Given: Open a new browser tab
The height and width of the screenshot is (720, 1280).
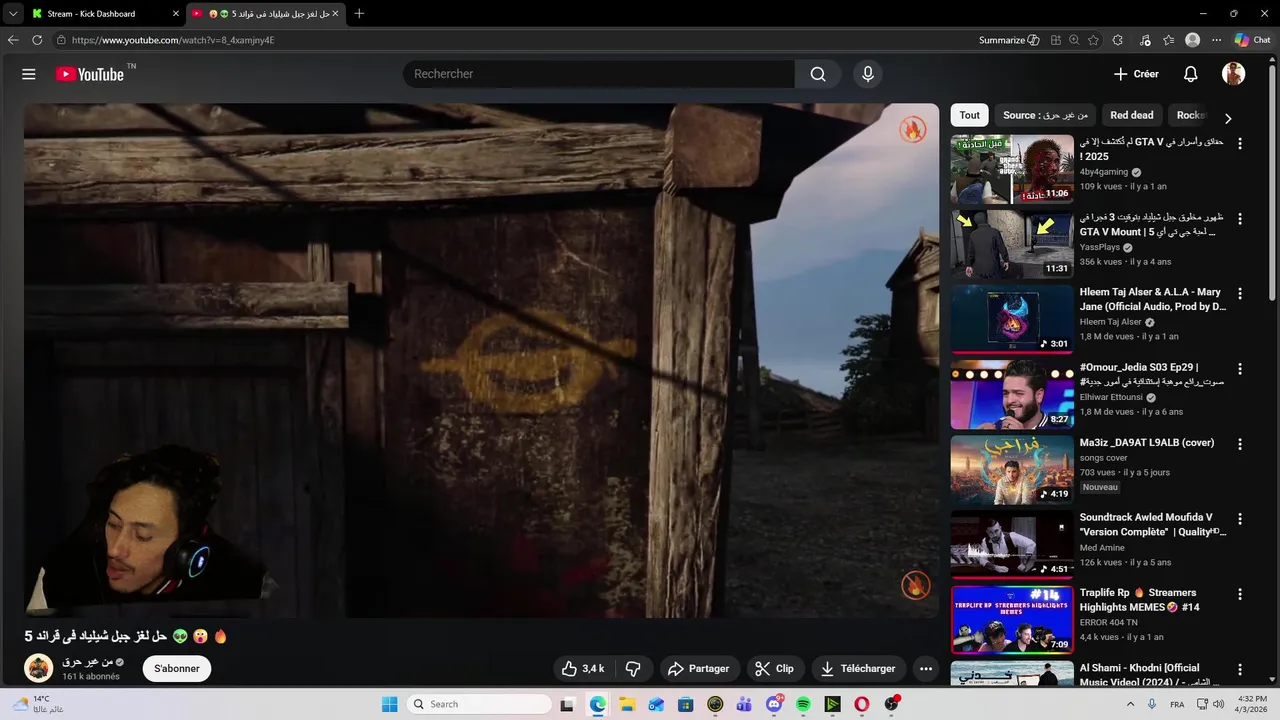Looking at the screenshot, I should (359, 14).
